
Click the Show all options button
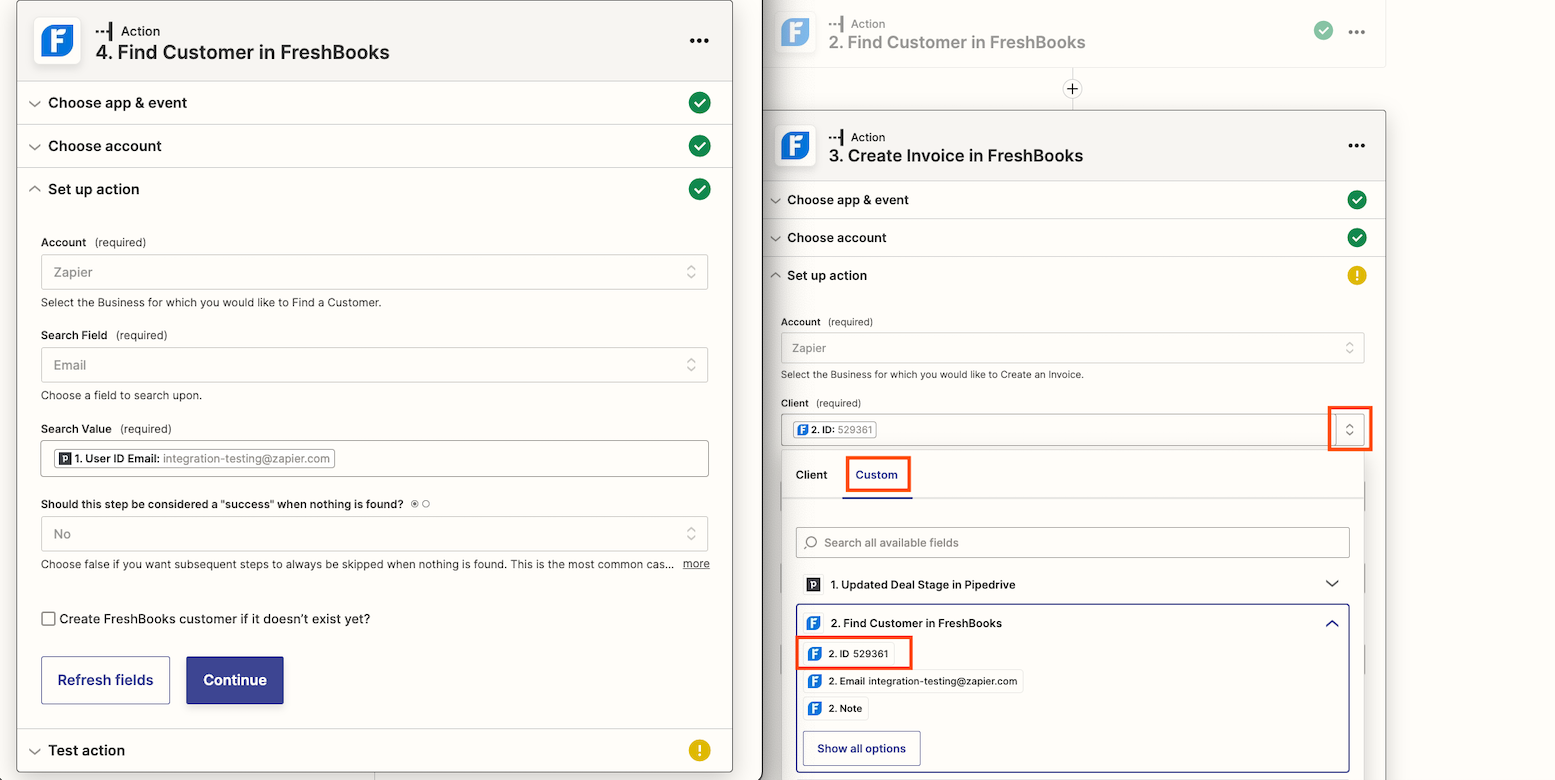click(861, 748)
